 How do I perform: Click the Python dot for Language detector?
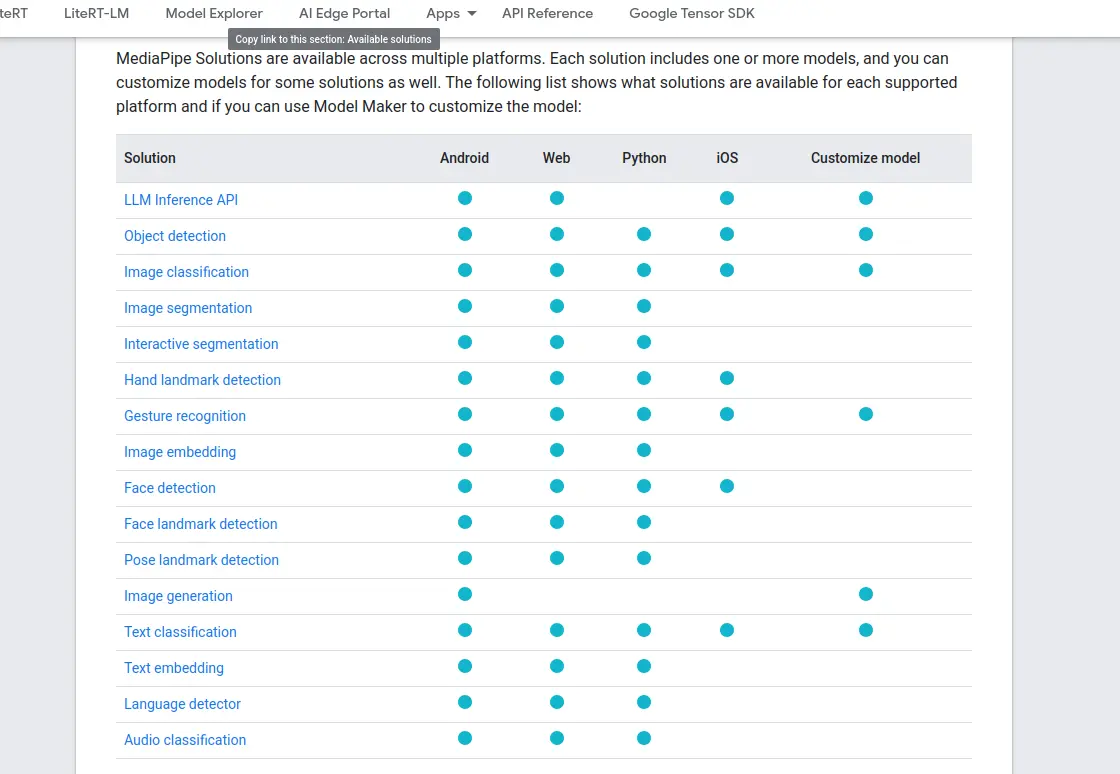[x=644, y=702]
